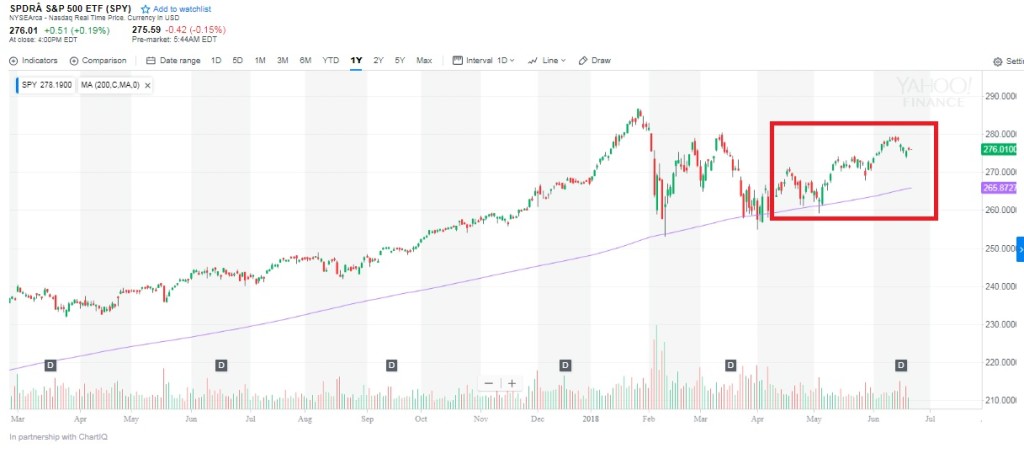The width and height of the screenshot is (1024, 459).
Task: Click the dividend marker near February 2018
Action: 565,365
